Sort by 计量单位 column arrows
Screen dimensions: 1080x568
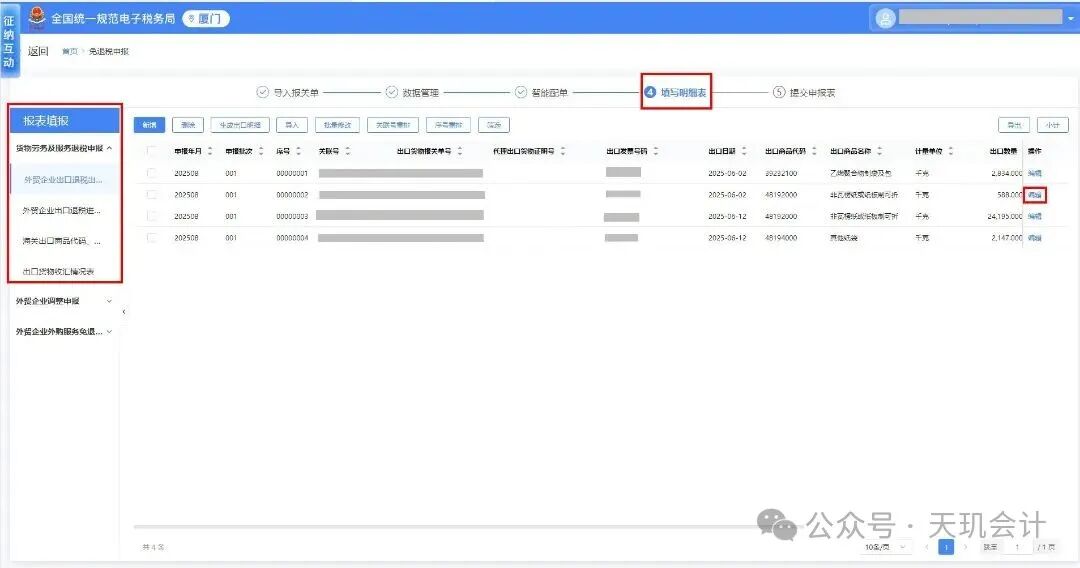click(951, 151)
